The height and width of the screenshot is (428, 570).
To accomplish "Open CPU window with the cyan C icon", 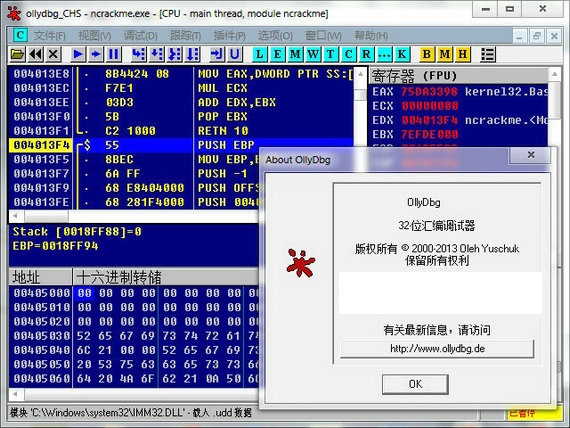I will pos(348,55).
